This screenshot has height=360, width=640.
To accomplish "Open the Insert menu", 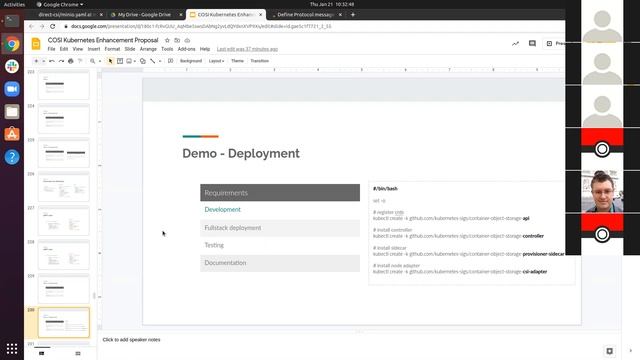I will pyautogui.click(x=94, y=49).
